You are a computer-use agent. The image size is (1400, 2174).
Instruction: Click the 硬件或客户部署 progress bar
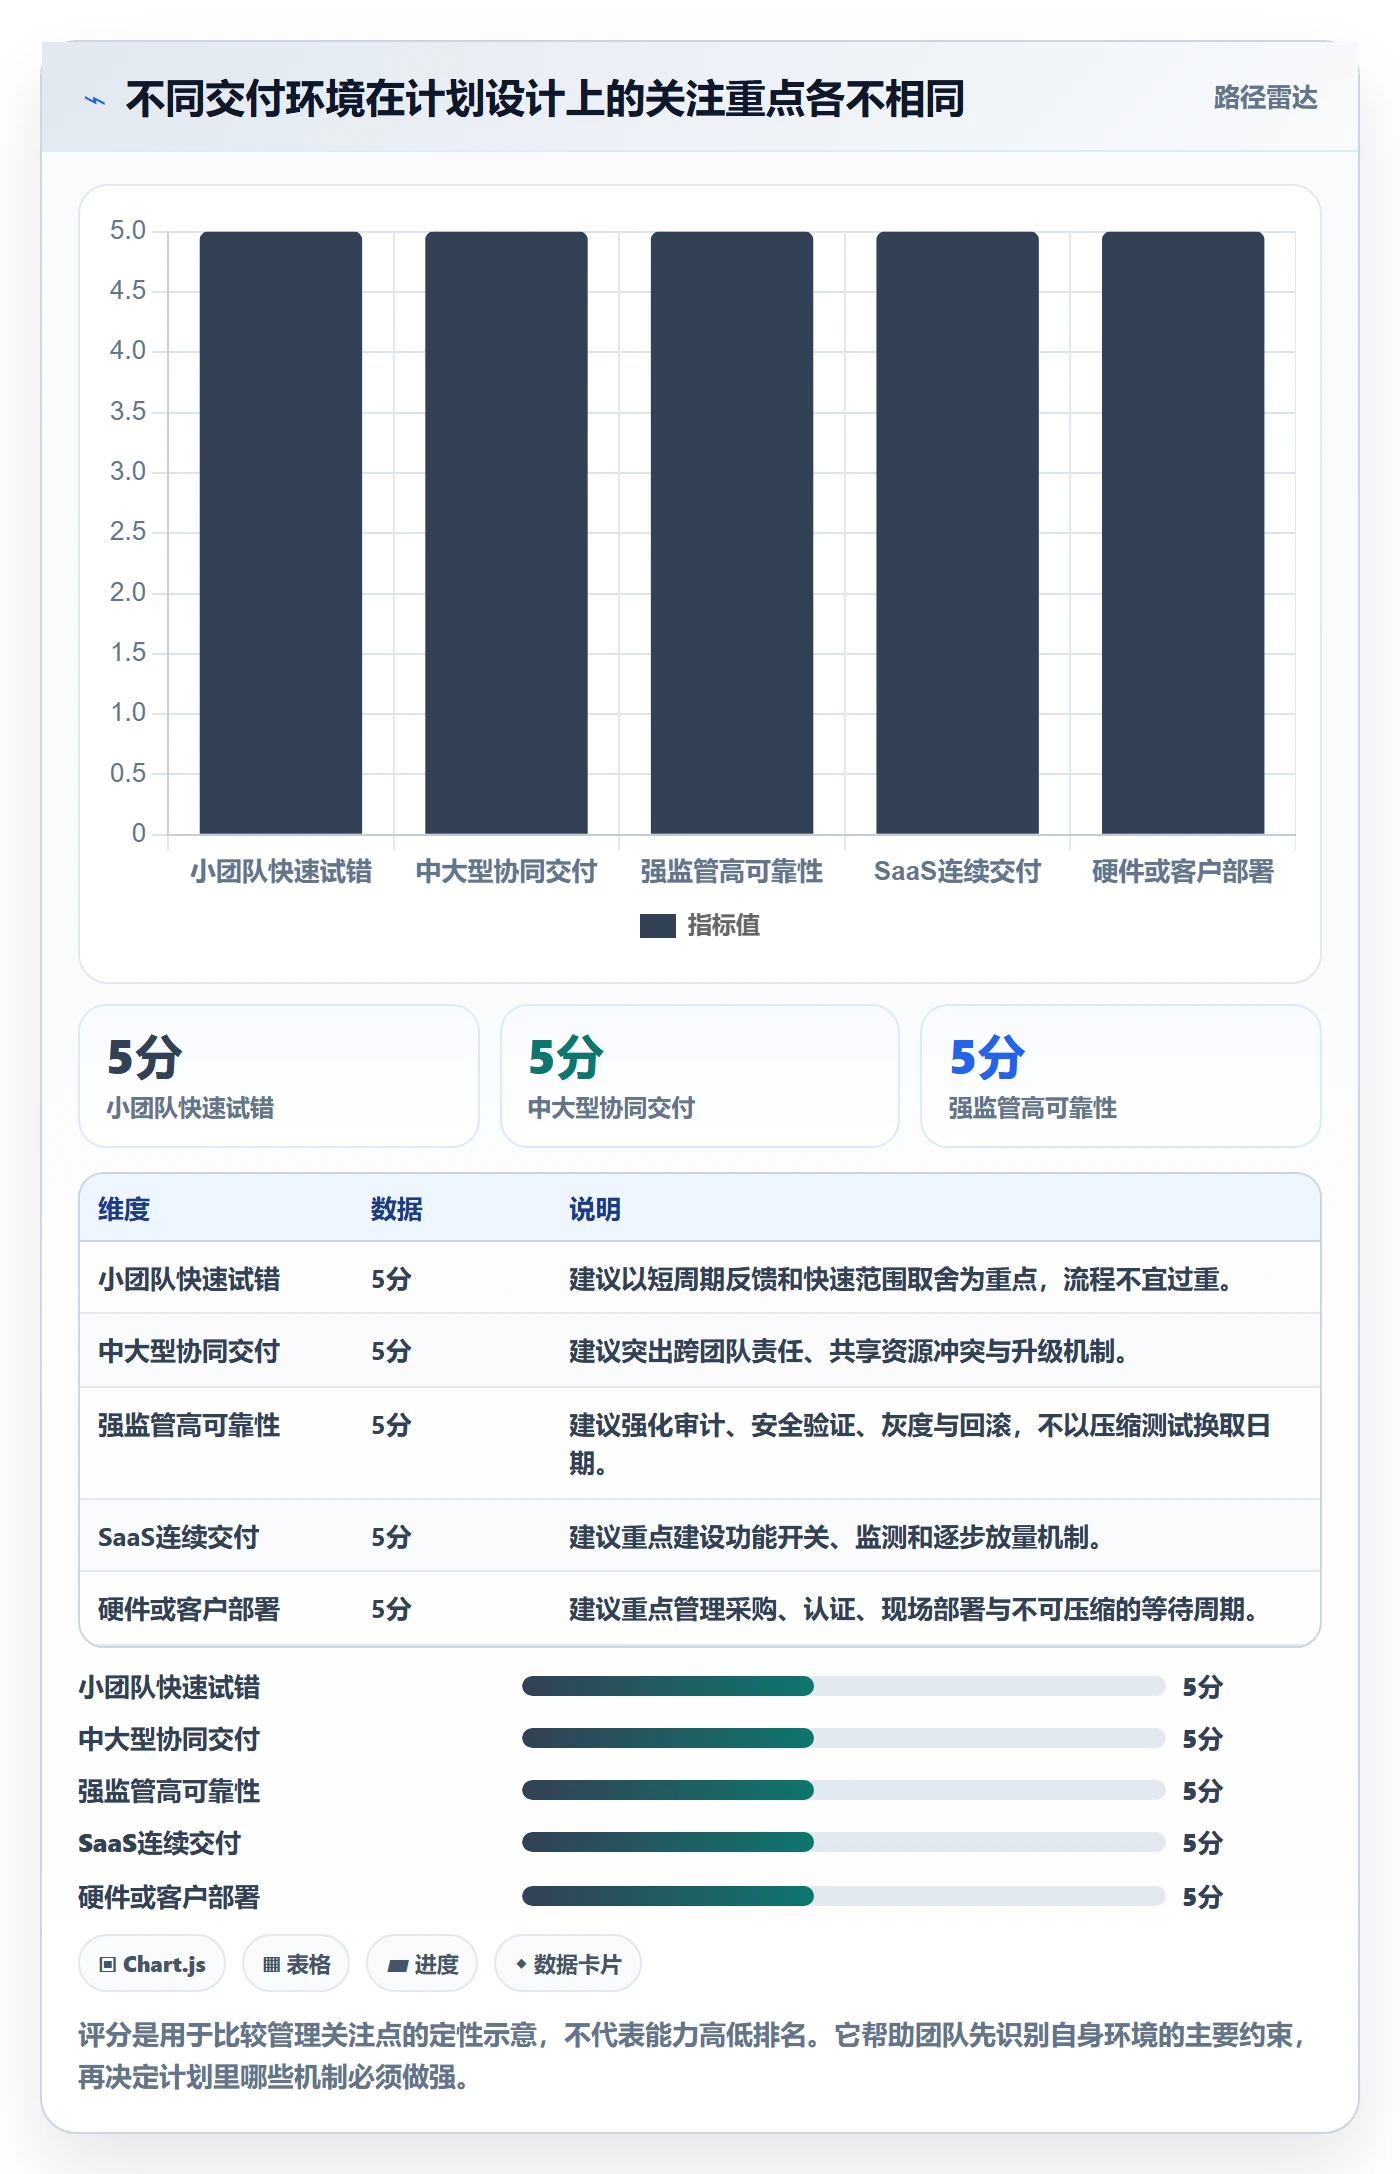[844, 1897]
